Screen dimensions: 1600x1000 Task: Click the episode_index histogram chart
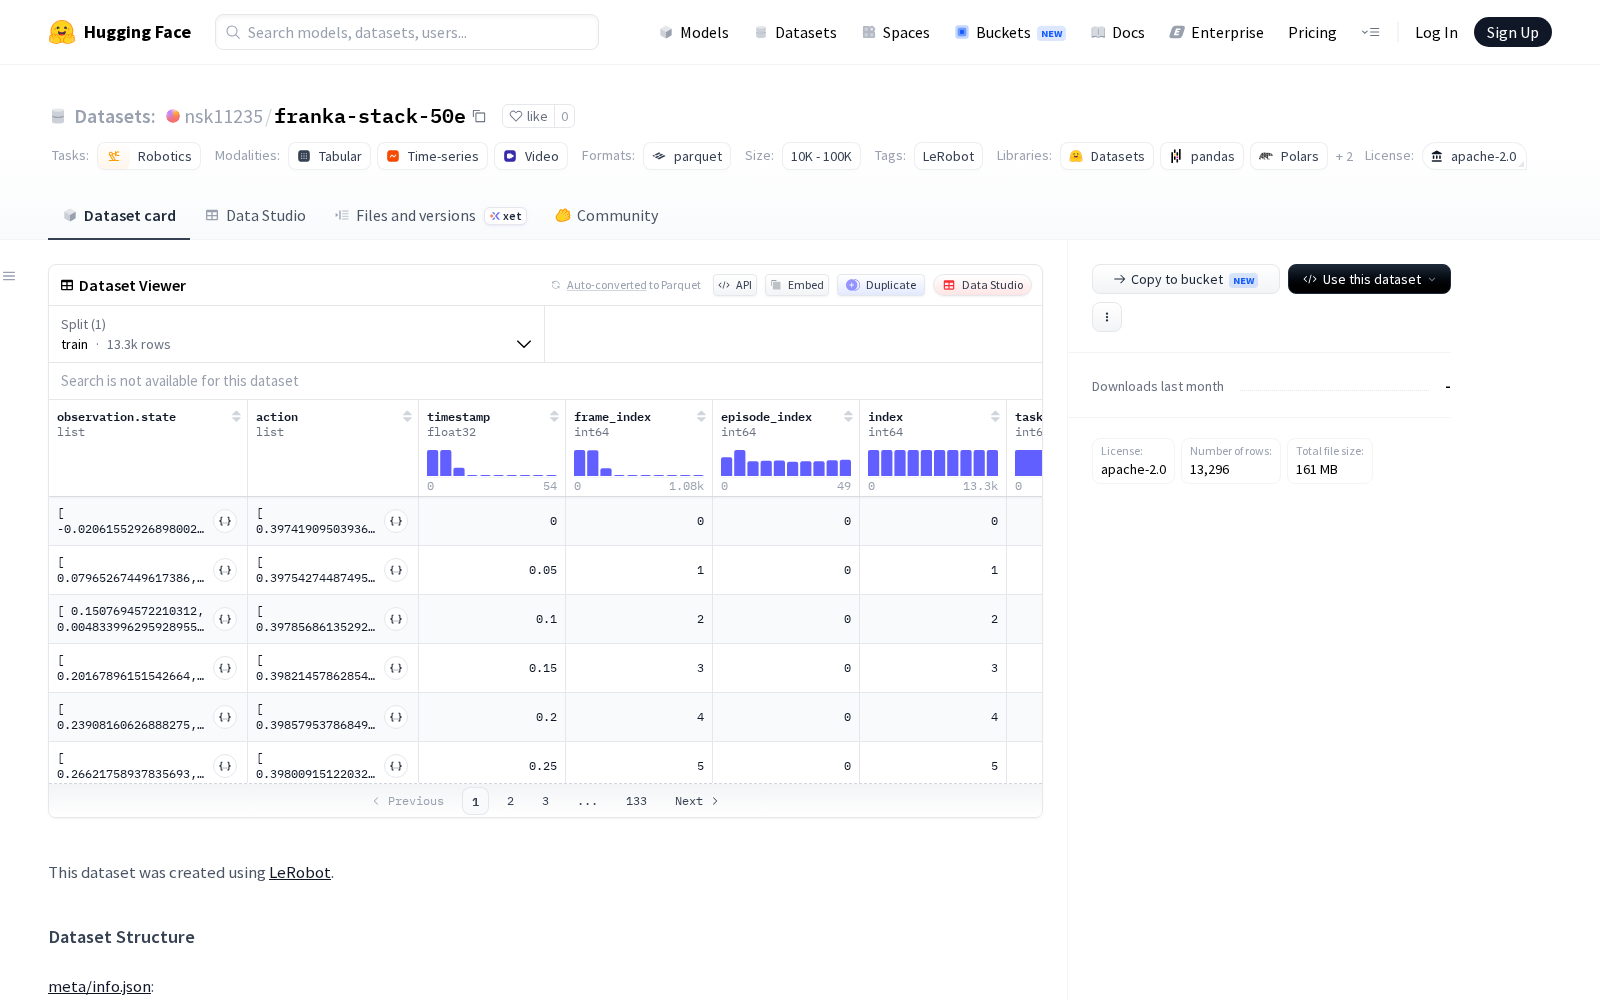786,463
